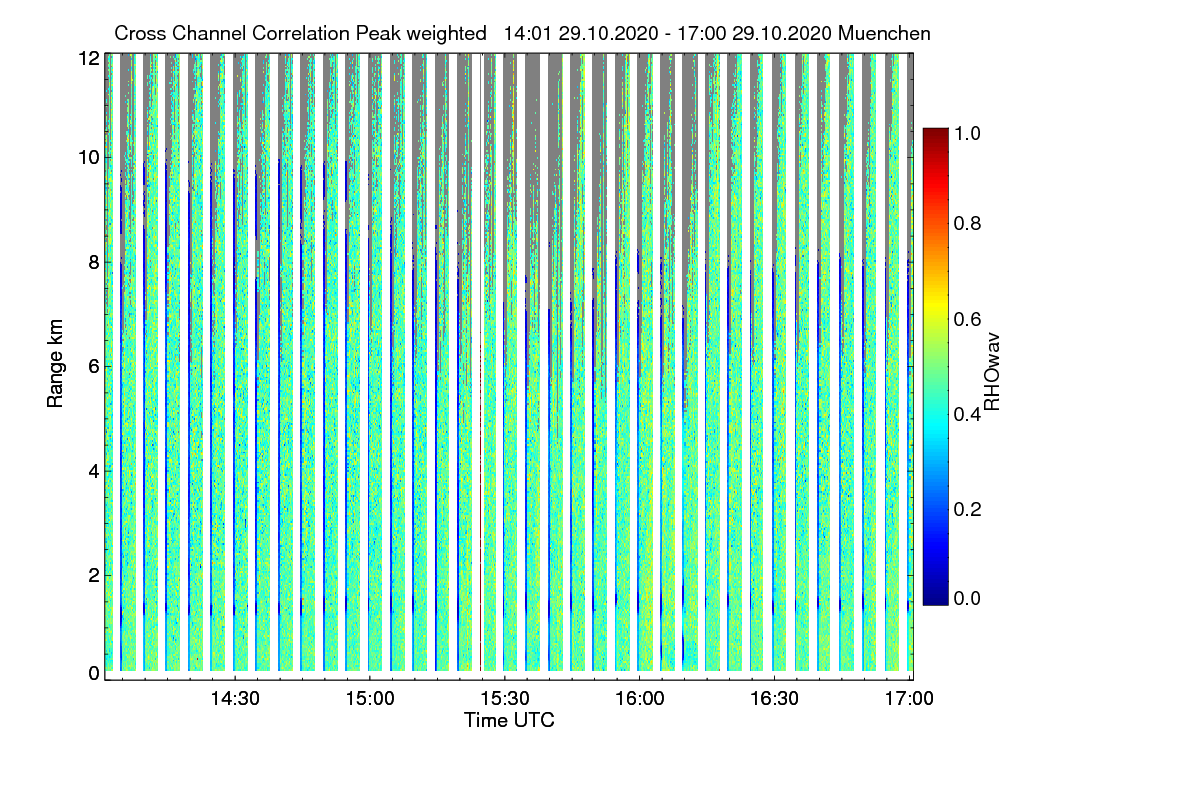Click the y-axis tick label 0

tap(94, 673)
